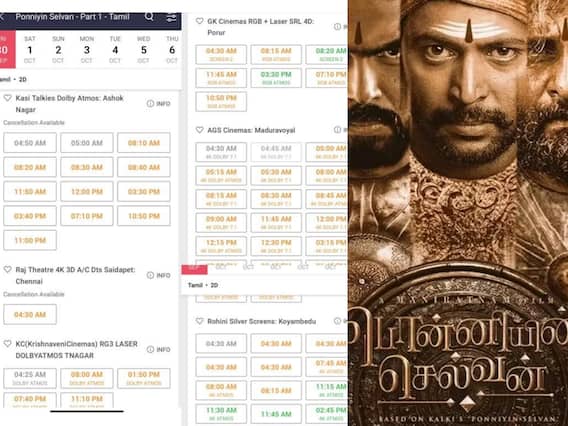Select SAT 1 OCT date tab
Screen dimensions: 568x426
coord(30,50)
